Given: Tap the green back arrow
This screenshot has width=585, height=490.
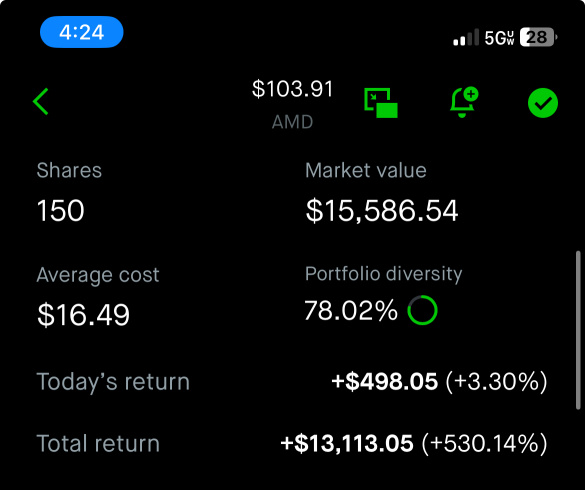Looking at the screenshot, I should click(40, 102).
